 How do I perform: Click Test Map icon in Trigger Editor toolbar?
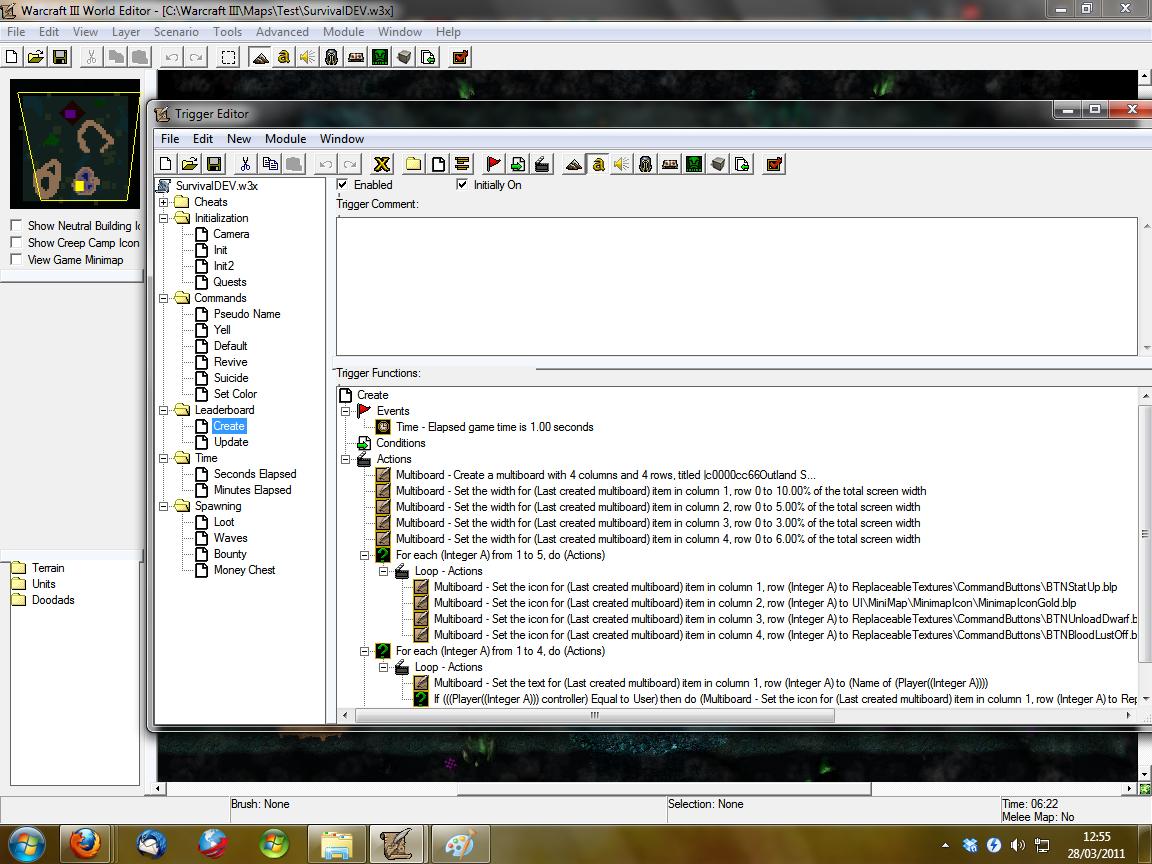pos(774,164)
